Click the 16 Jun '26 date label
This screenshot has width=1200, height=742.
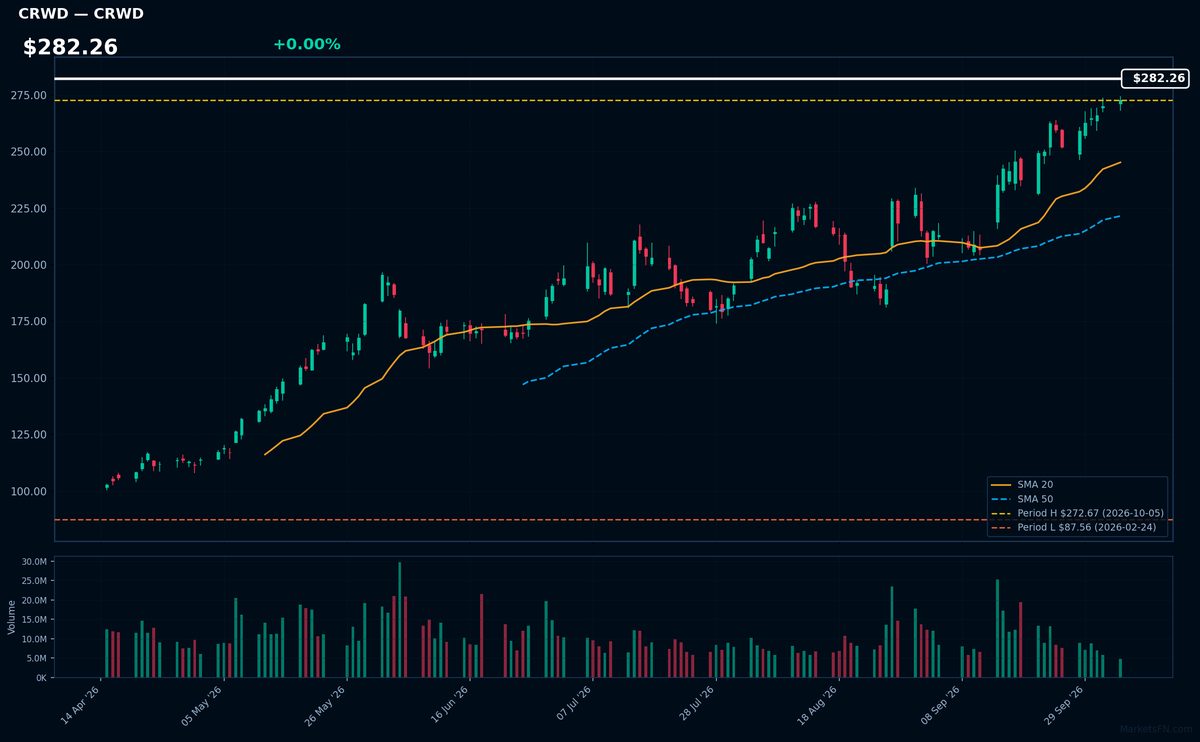(449, 705)
